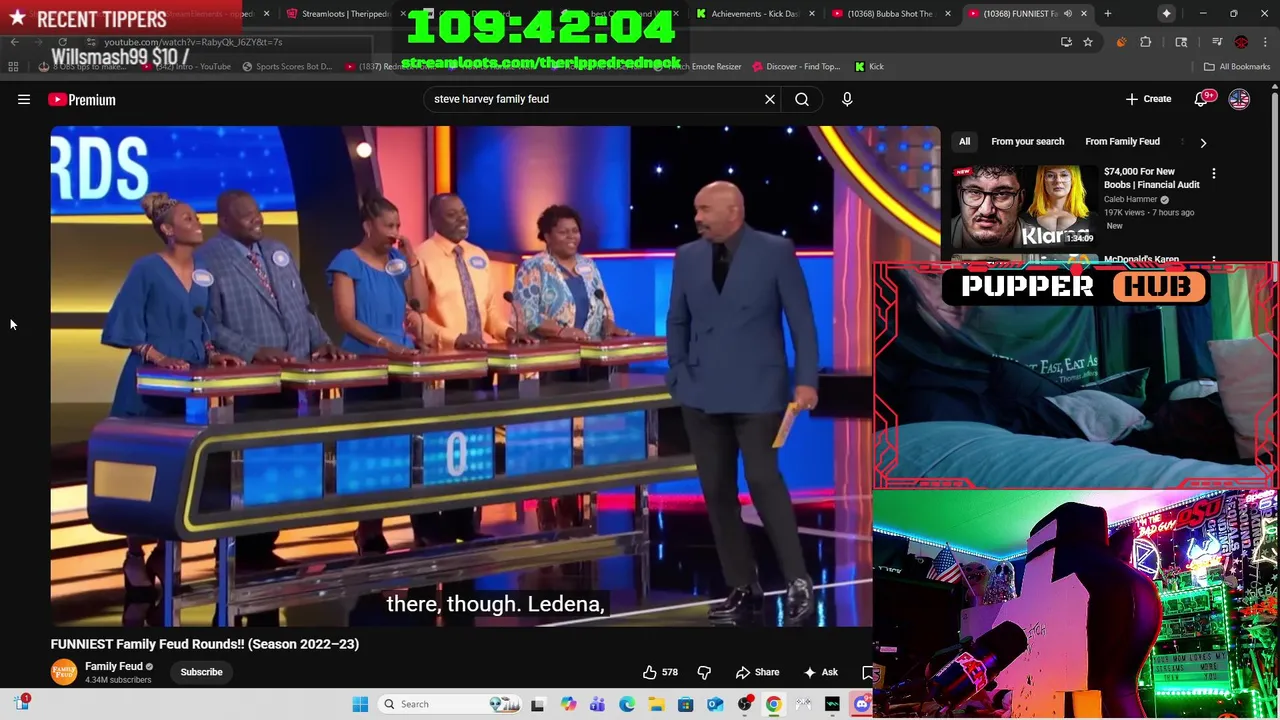
Task: Open Microsoft Store from the taskbar
Action: [x=685, y=704]
